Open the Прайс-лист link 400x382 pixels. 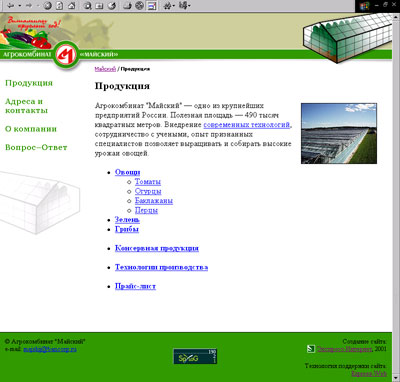(135, 286)
